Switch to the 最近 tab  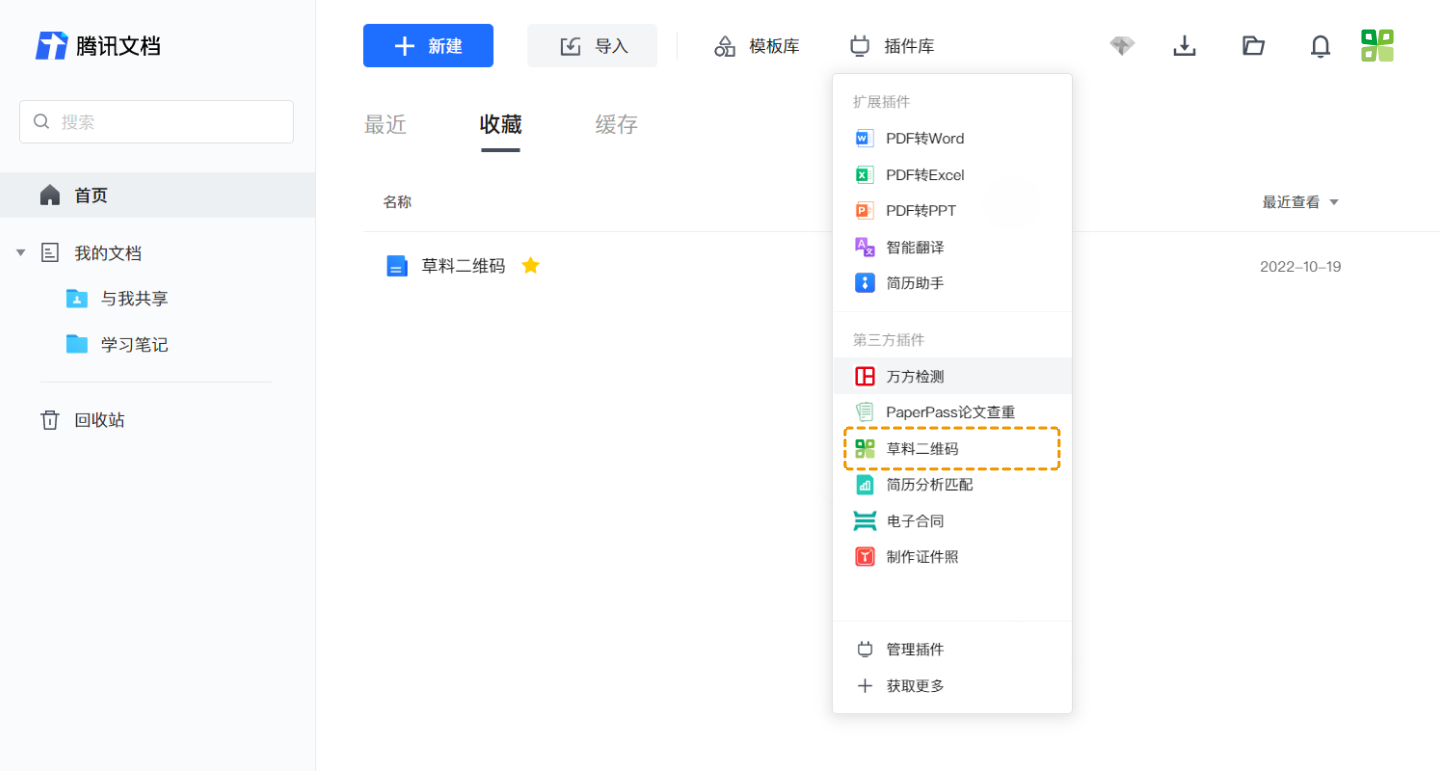tap(385, 125)
